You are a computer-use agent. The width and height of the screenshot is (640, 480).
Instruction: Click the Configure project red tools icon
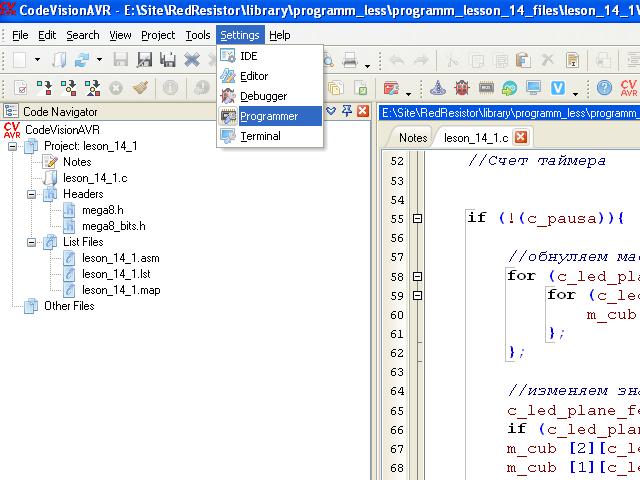point(391,88)
